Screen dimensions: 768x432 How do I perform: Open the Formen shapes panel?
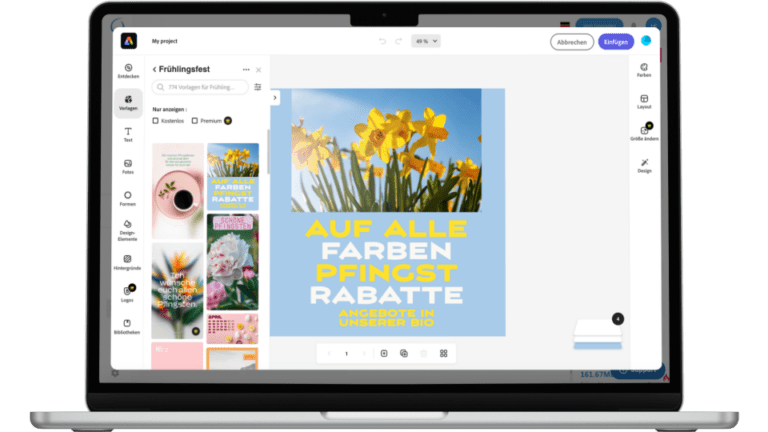click(128, 198)
